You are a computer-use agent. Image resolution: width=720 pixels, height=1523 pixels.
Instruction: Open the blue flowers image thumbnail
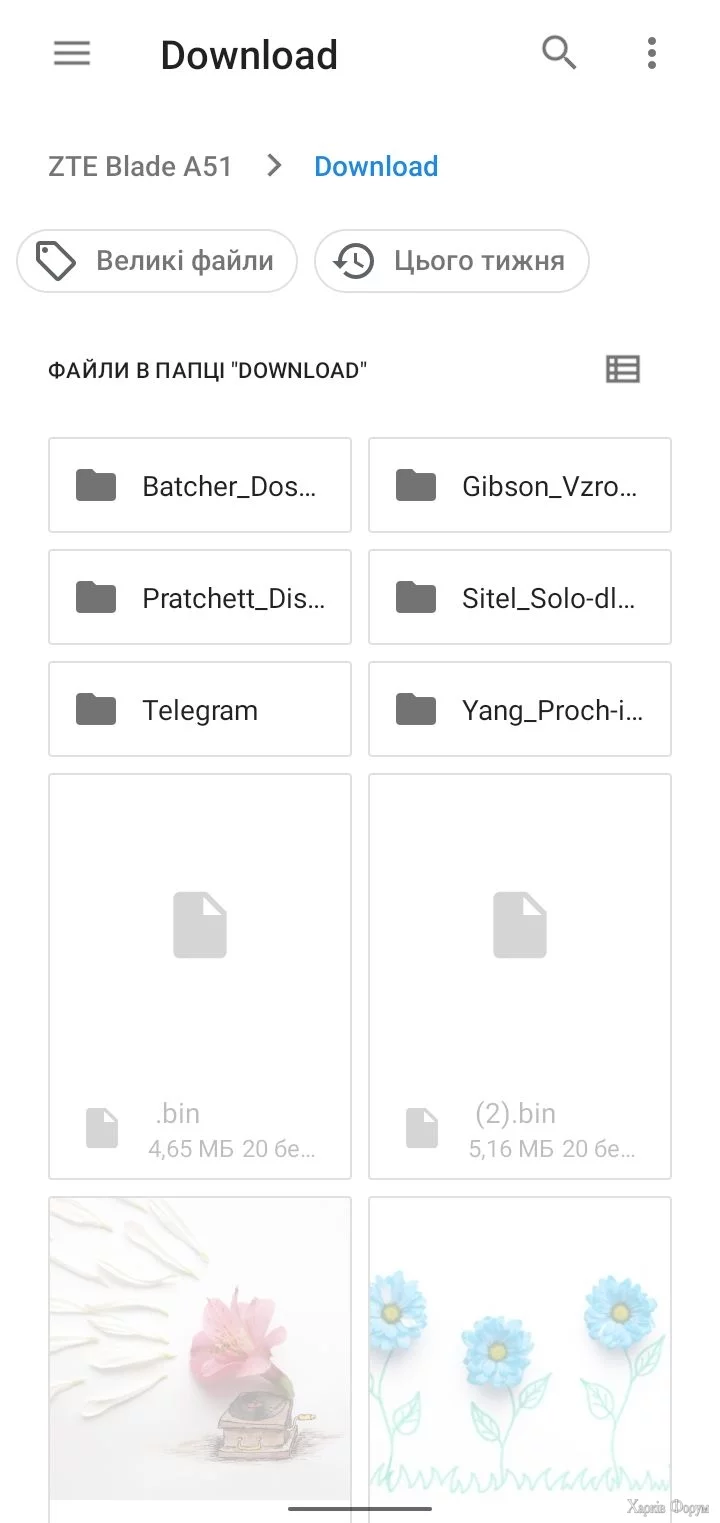(x=520, y=1348)
